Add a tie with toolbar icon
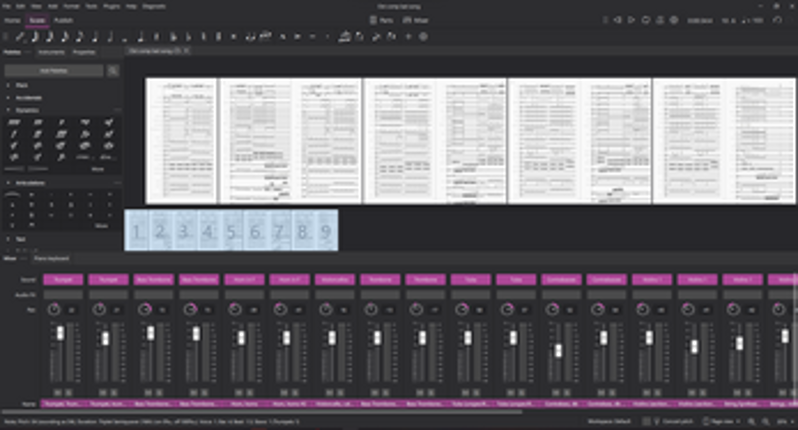This screenshot has height=430, width=798. click(250, 37)
